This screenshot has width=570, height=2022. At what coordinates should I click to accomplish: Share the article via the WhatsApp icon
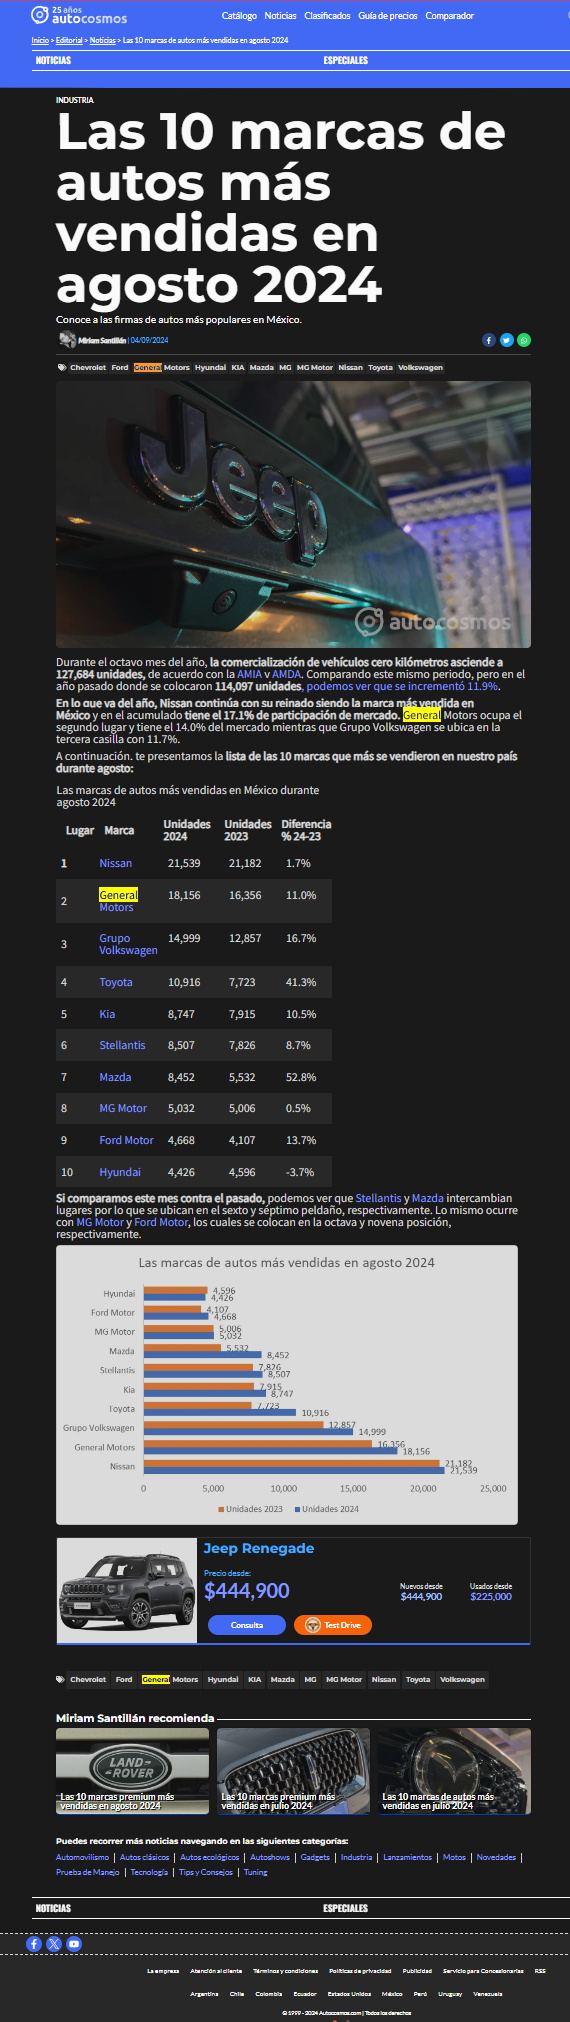524,340
